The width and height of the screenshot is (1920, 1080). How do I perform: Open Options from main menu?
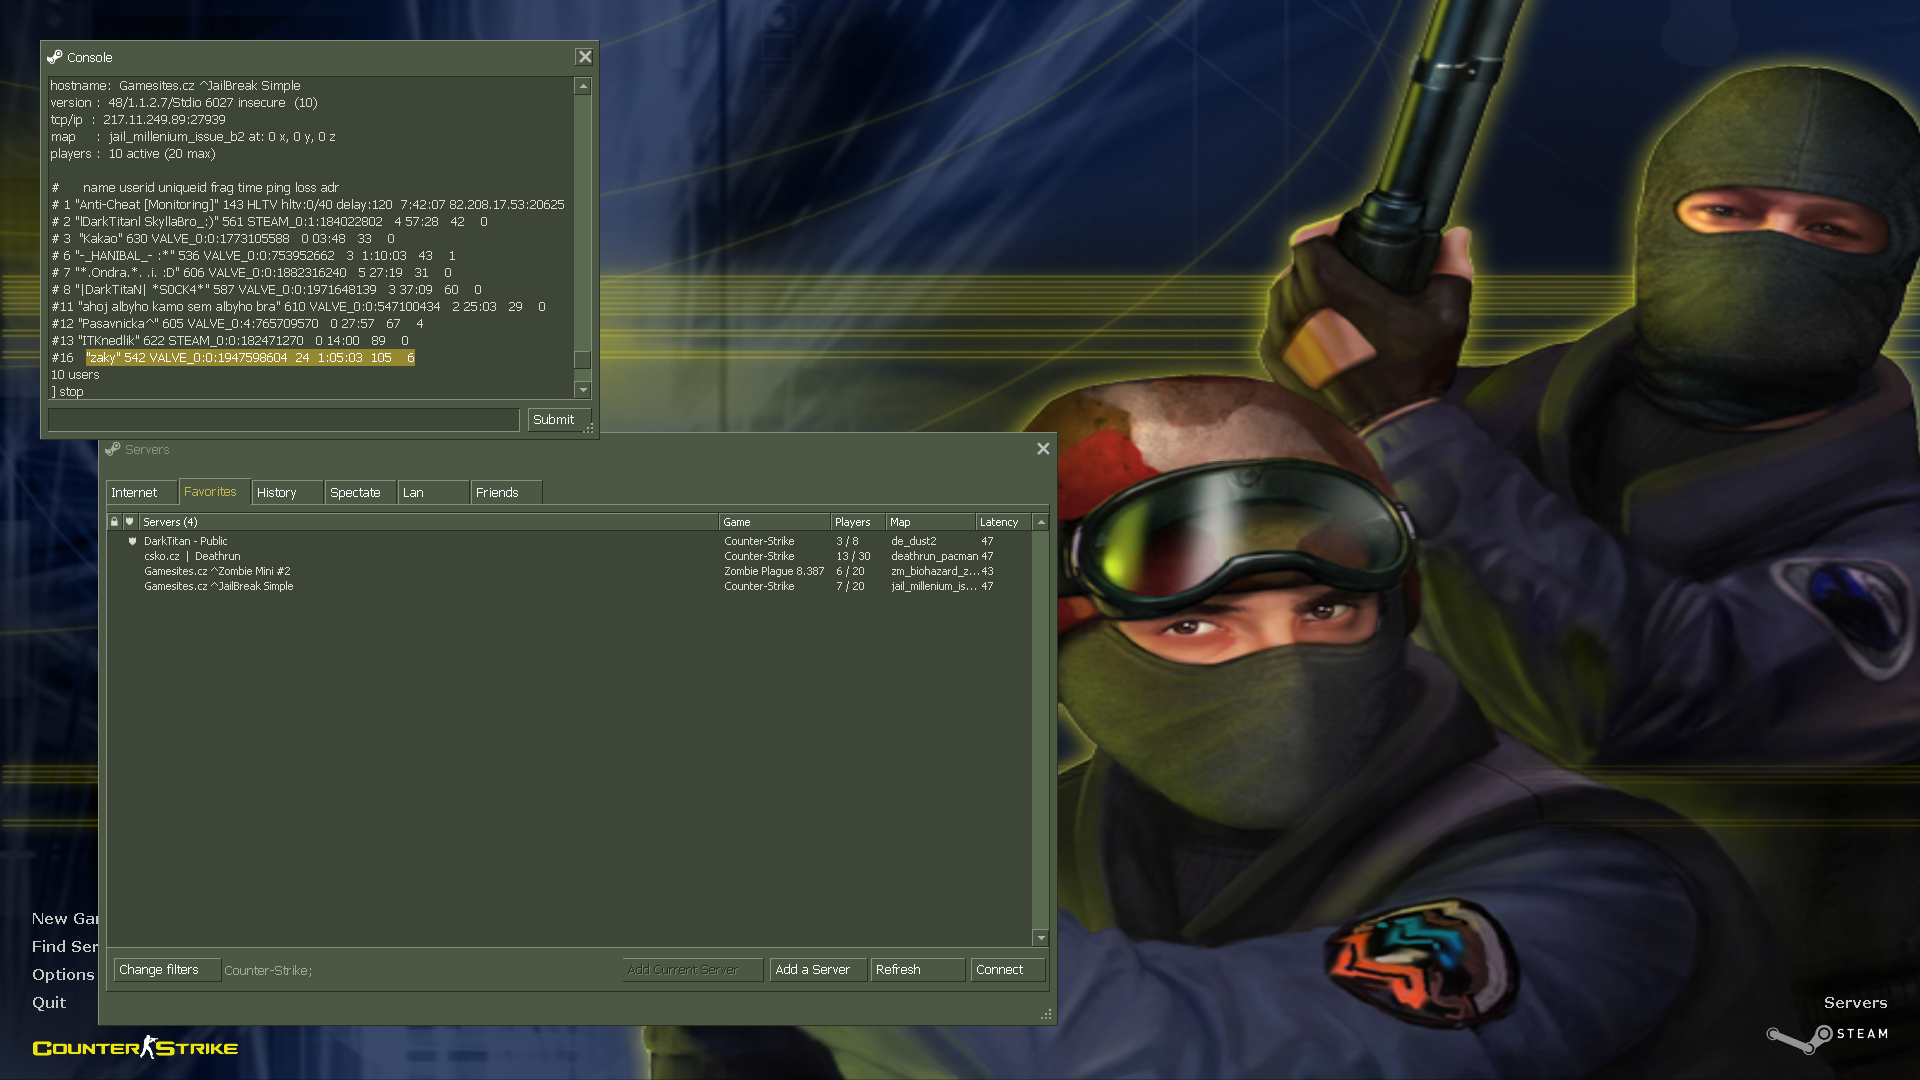63,974
